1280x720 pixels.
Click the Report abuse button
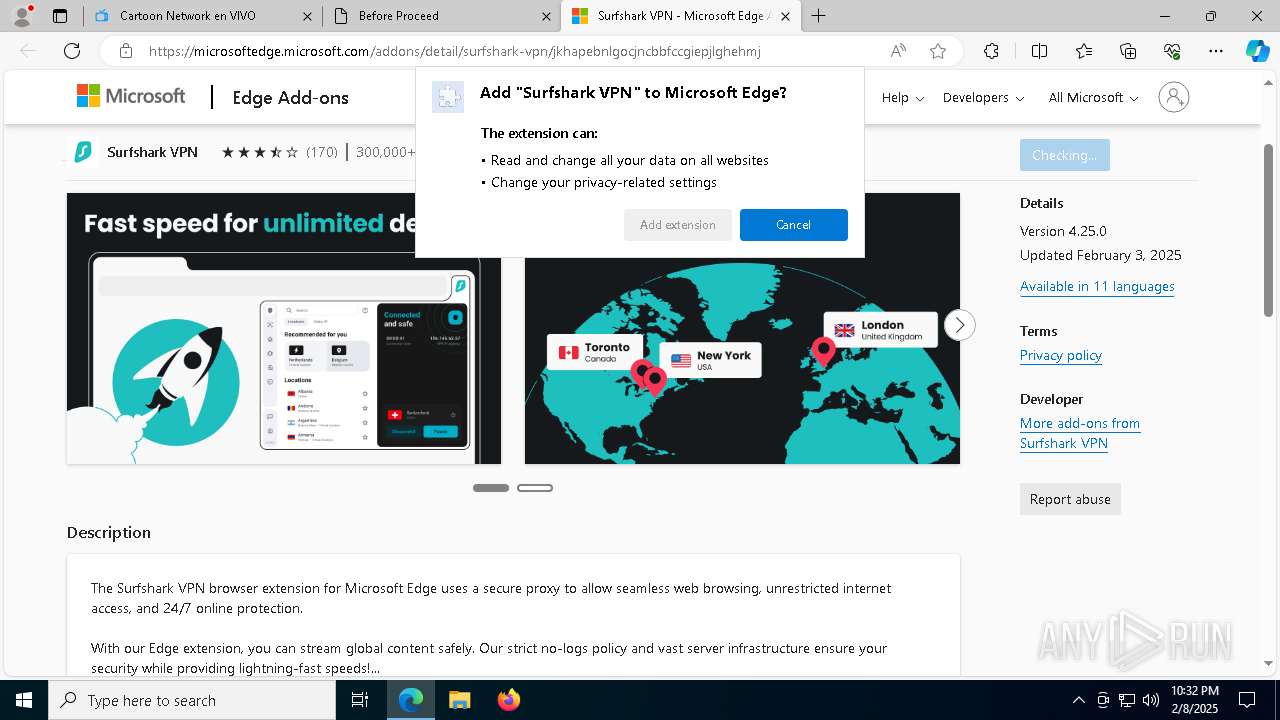coord(1070,499)
